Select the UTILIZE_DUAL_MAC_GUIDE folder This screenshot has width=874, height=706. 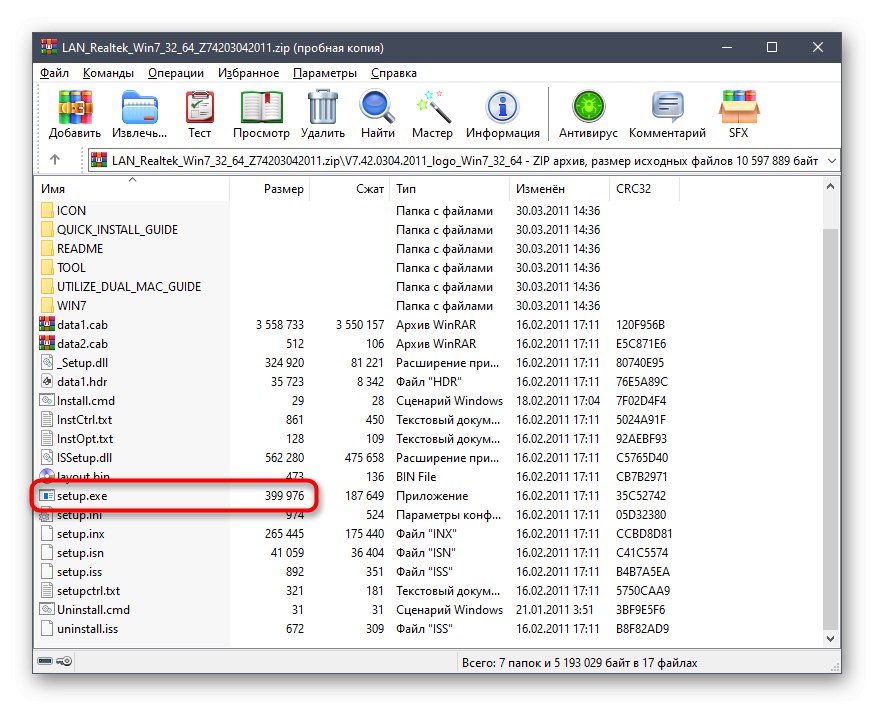click(120, 286)
